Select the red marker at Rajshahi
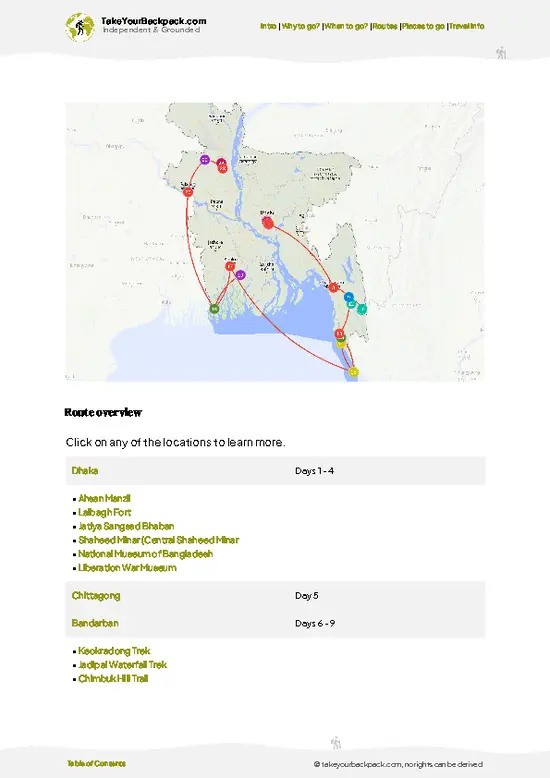Viewport: 550px width, 778px height. (x=188, y=192)
